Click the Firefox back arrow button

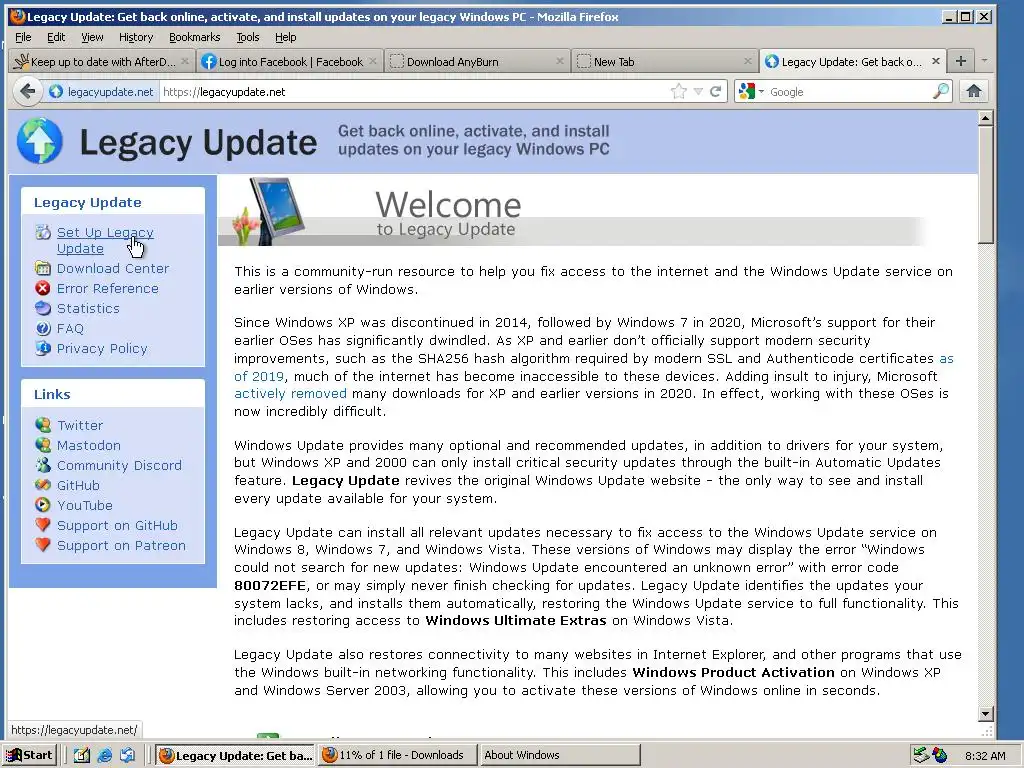(x=27, y=91)
